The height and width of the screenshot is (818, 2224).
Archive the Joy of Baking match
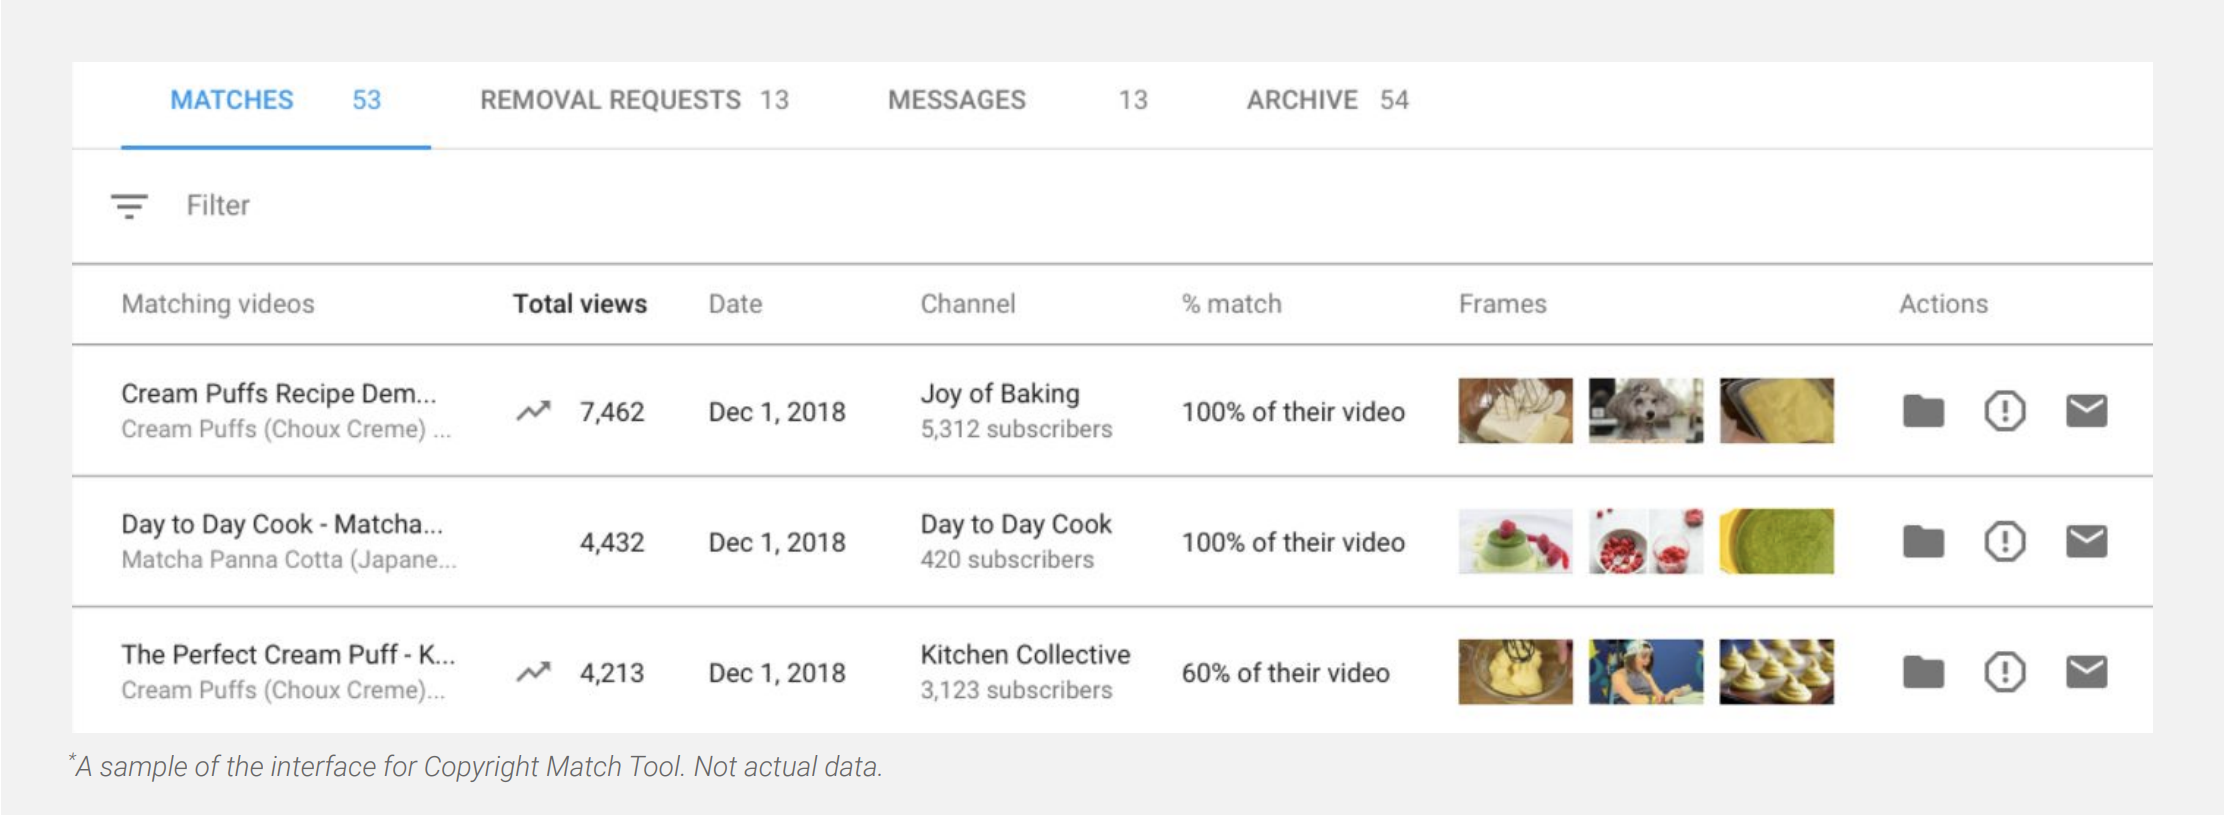point(1922,411)
